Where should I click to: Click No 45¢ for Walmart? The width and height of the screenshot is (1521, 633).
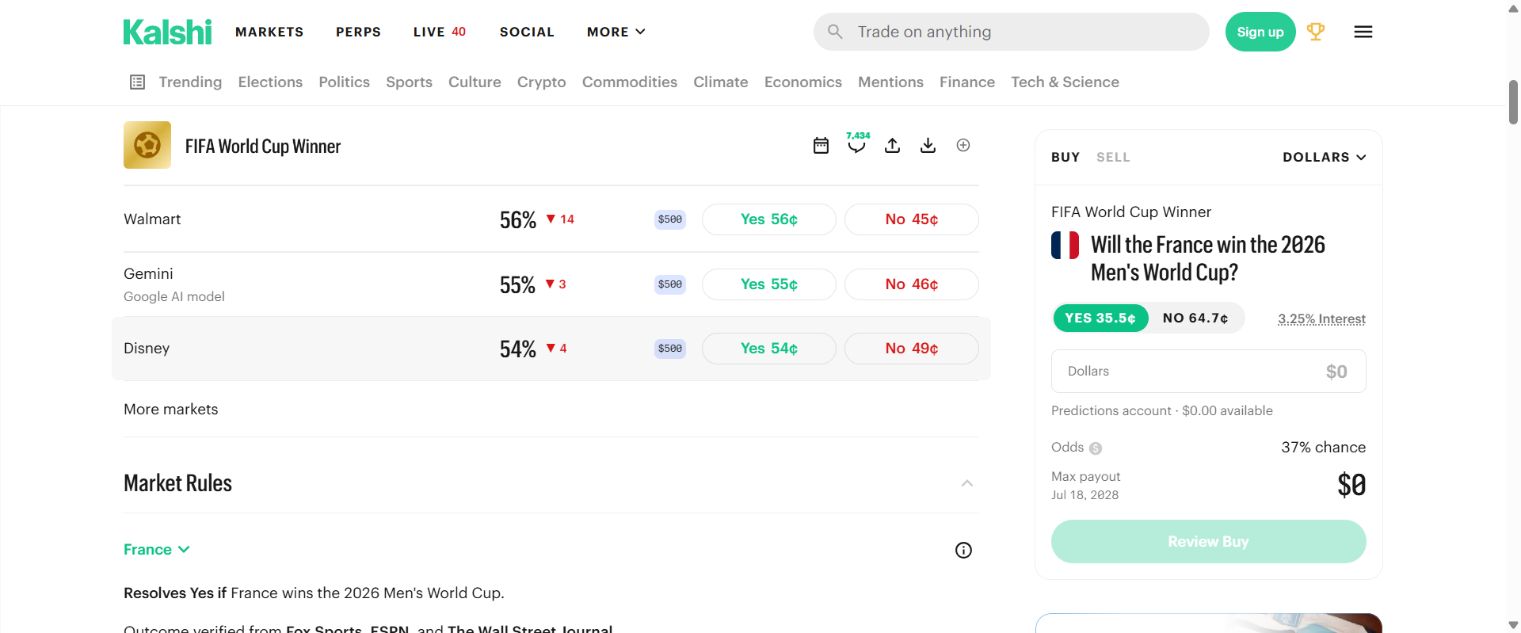coord(912,219)
